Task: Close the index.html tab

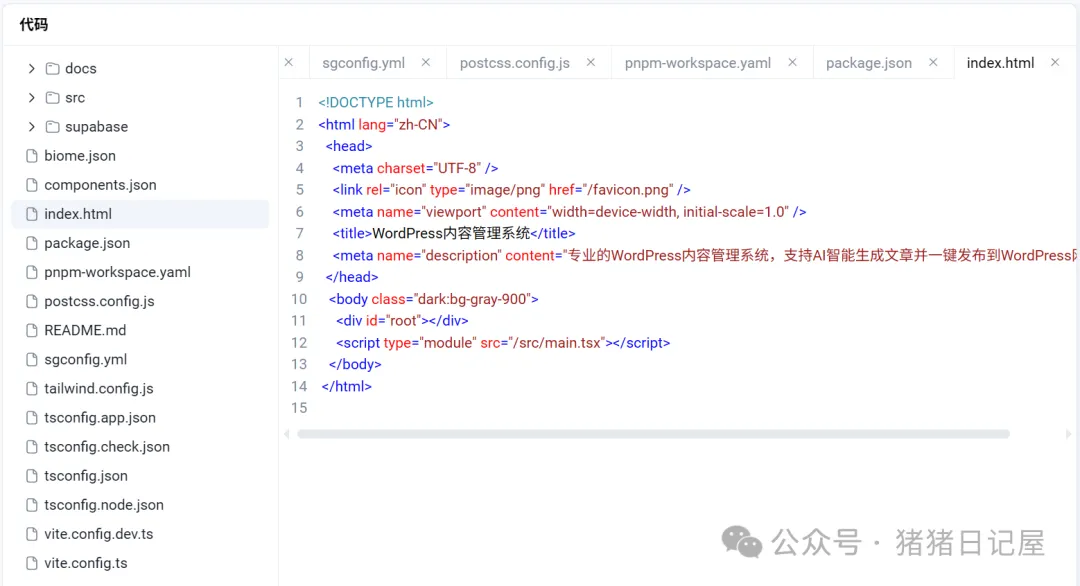Action: 1054,62
